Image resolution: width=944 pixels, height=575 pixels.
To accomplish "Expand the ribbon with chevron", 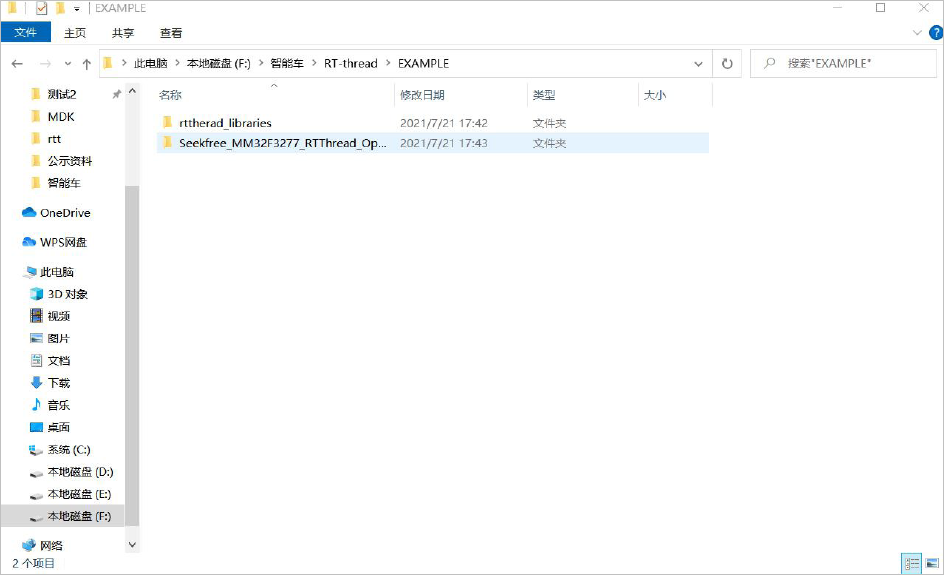I will point(917,33).
